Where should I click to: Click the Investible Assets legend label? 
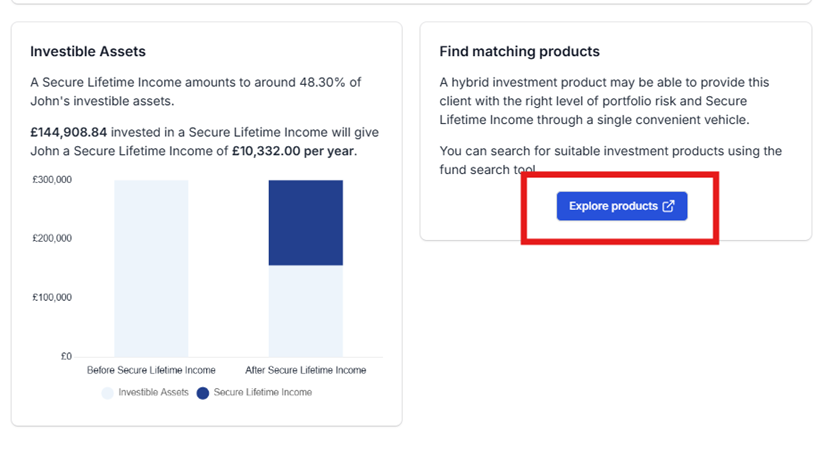point(153,392)
